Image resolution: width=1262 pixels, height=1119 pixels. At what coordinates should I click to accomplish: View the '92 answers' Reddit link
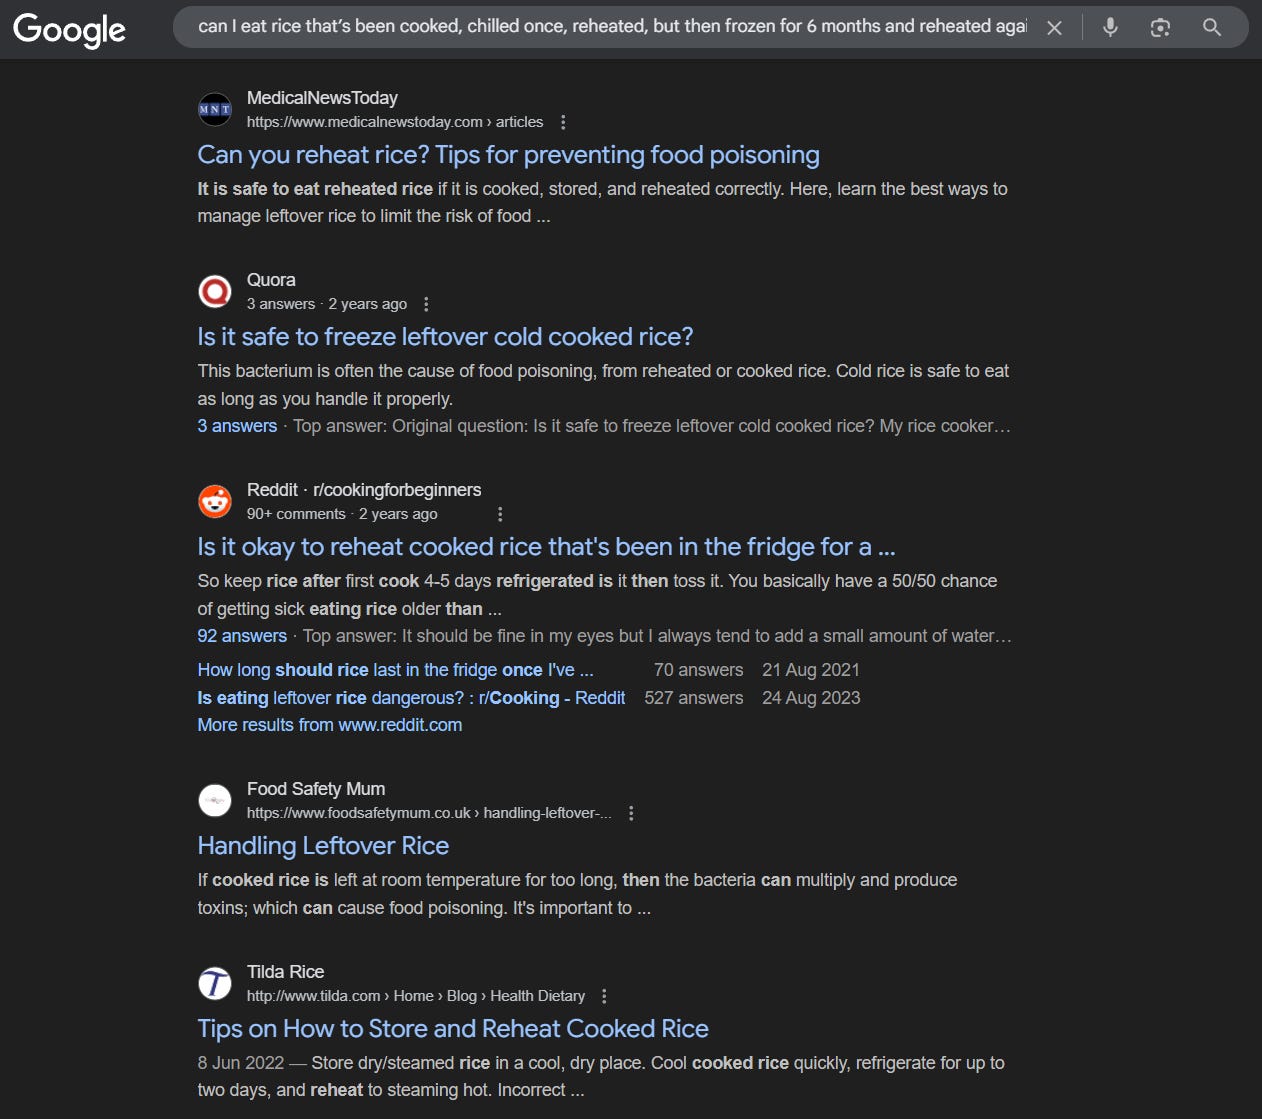242,636
